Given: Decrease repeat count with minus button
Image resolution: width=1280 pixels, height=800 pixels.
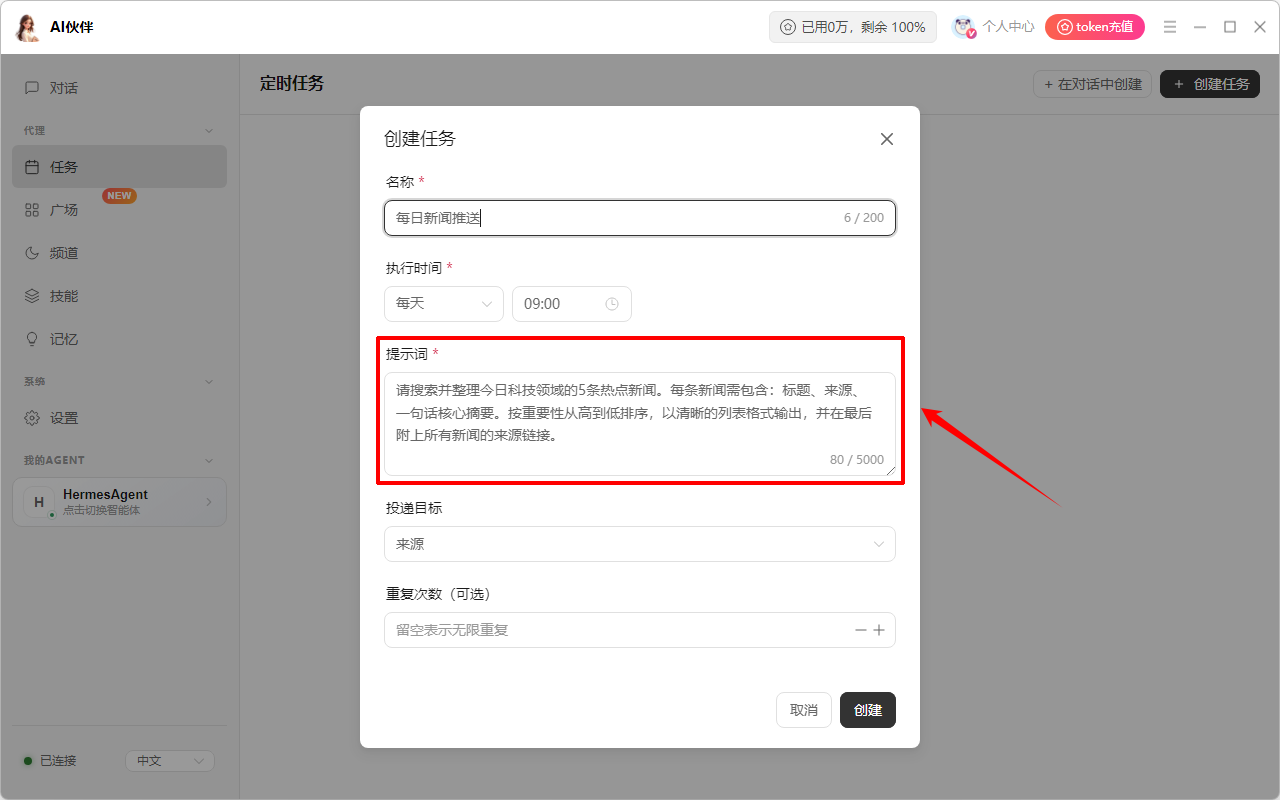Looking at the screenshot, I should pyautogui.click(x=861, y=630).
